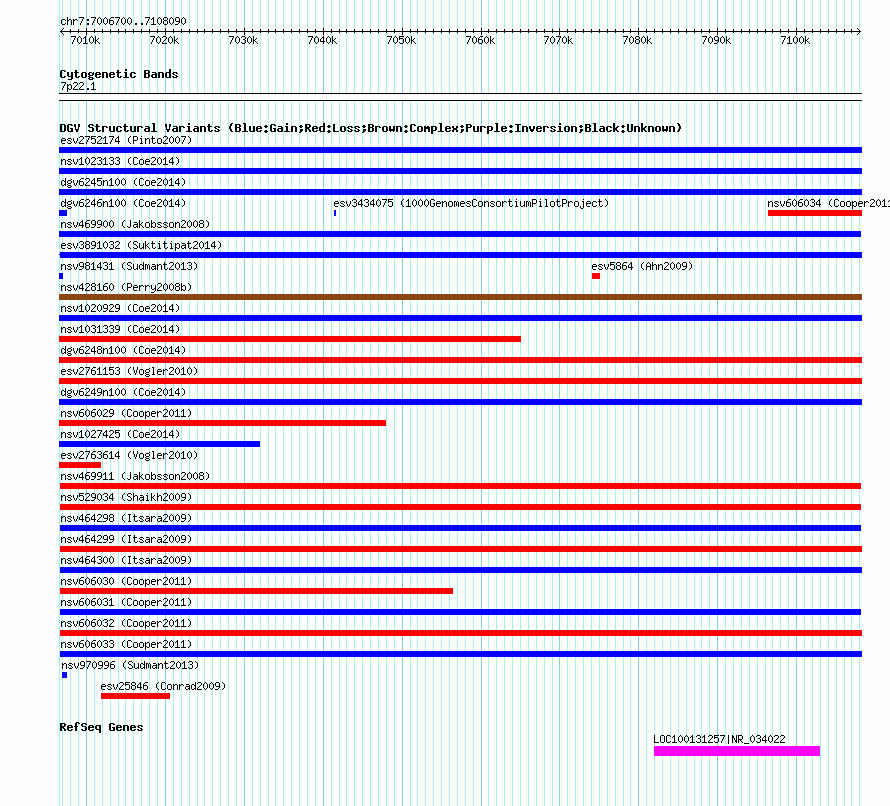Open dgv6248n100 (Coe2014) label

(123, 350)
